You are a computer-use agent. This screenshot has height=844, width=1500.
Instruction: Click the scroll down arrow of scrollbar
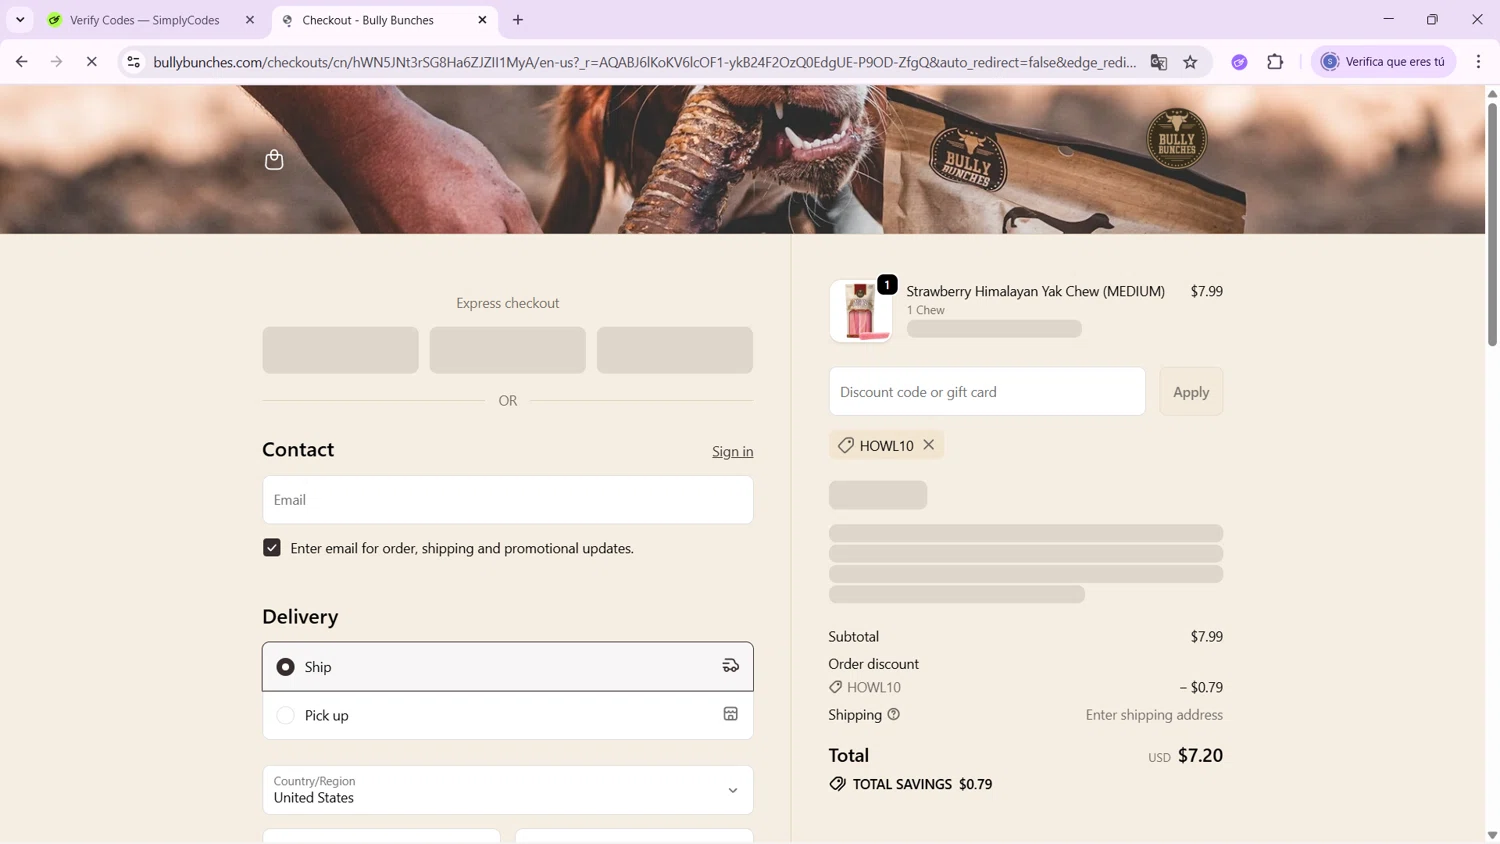pos(1492,835)
